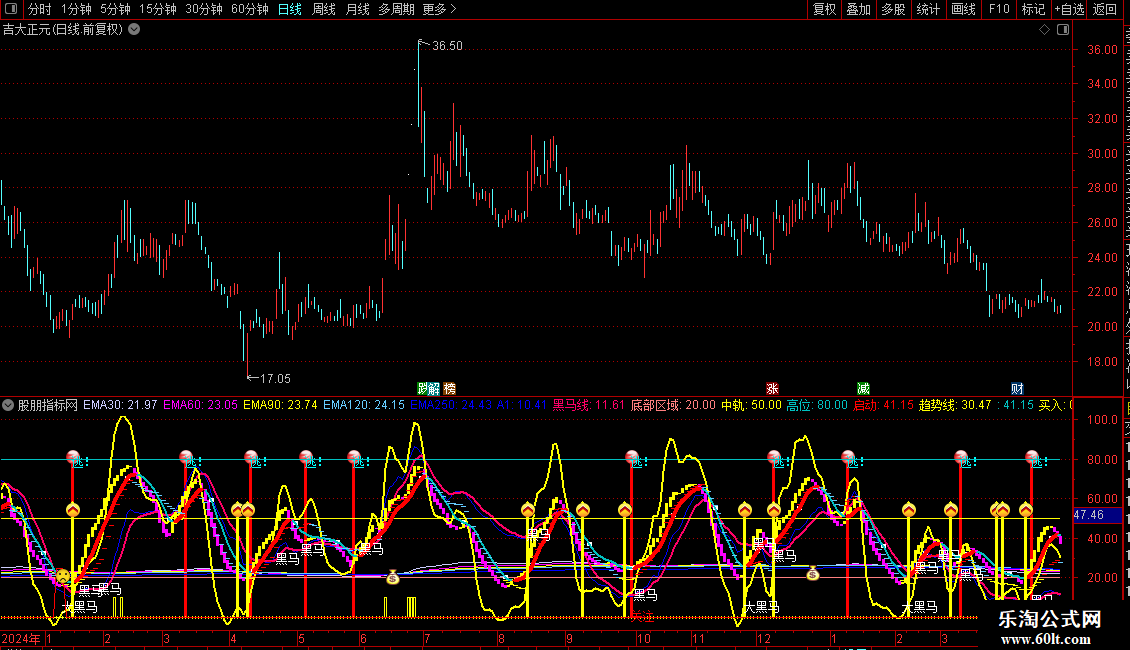This screenshot has width=1130, height=650.
Task: Click the 返回 back button
Action: tap(1105, 9)
